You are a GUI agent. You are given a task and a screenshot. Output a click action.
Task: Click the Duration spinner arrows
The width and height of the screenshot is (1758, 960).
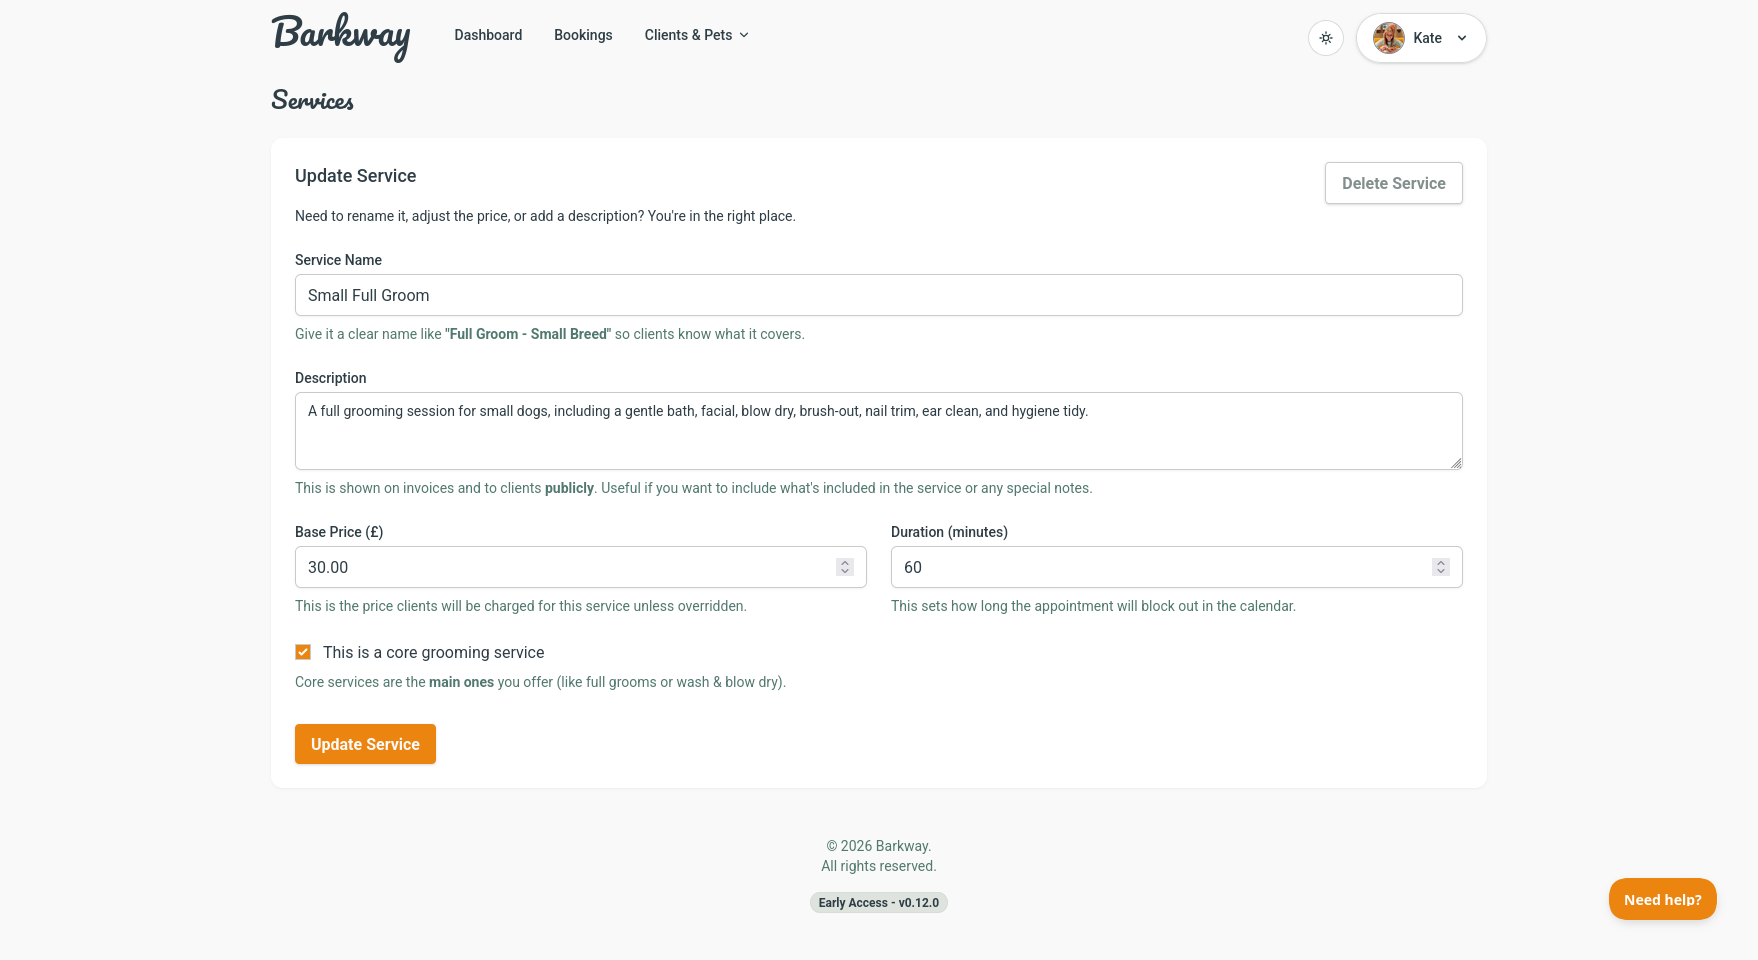[x=1441, y=567]
